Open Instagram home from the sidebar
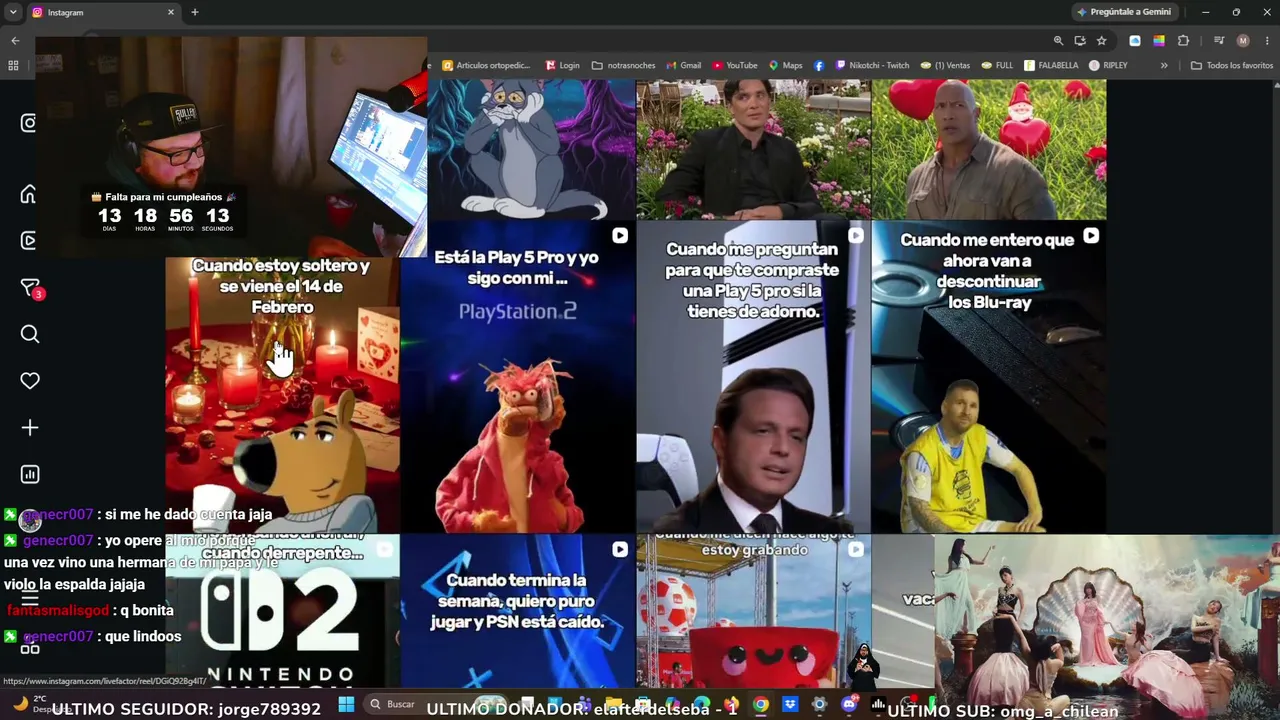Image resolution: width=1280 pixels, height=720 pixels. pos(29,194)
